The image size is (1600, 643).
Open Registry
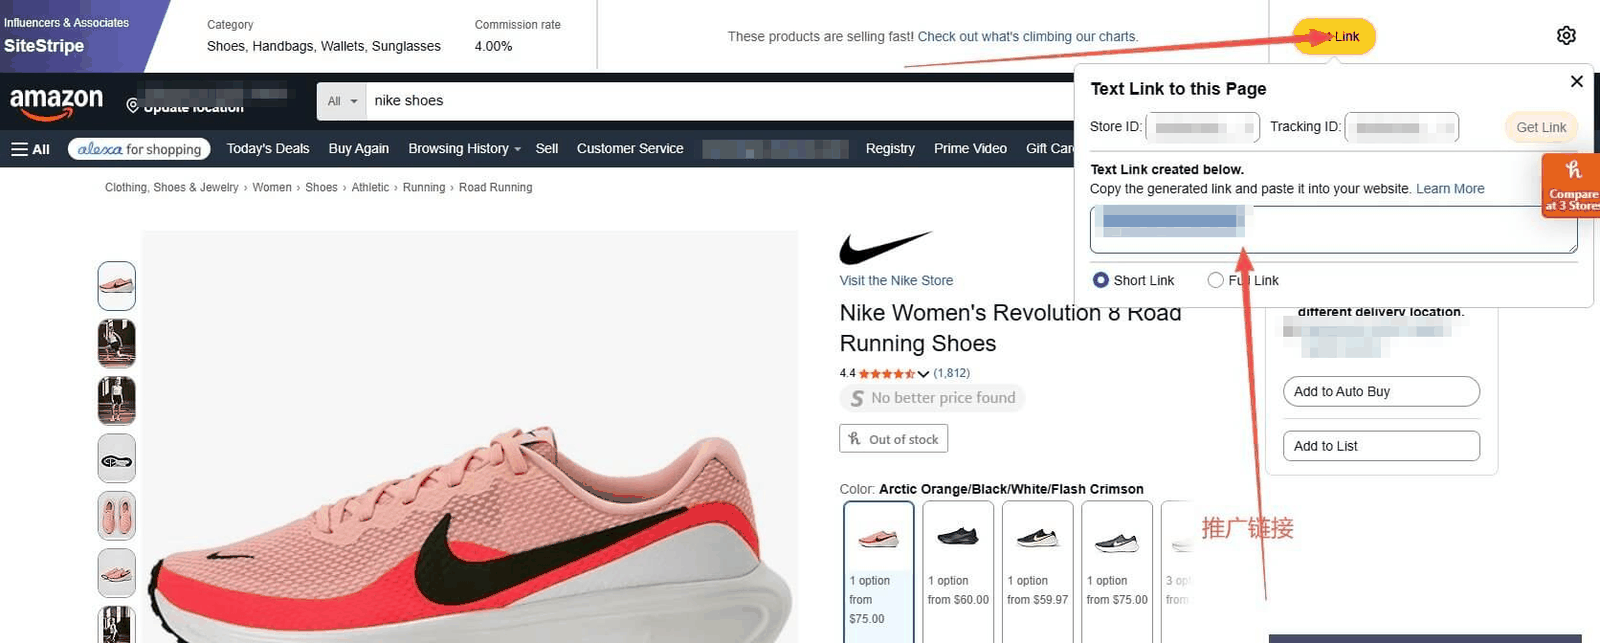pos(890,148)
